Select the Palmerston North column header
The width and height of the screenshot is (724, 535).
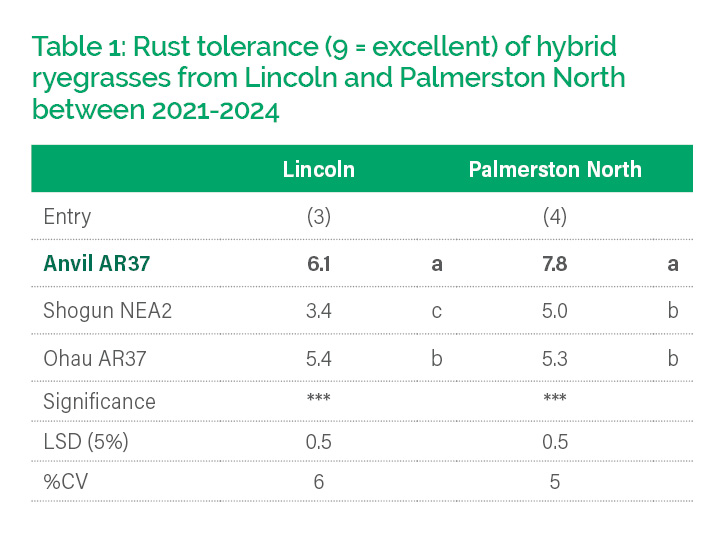tap(555, 169)
